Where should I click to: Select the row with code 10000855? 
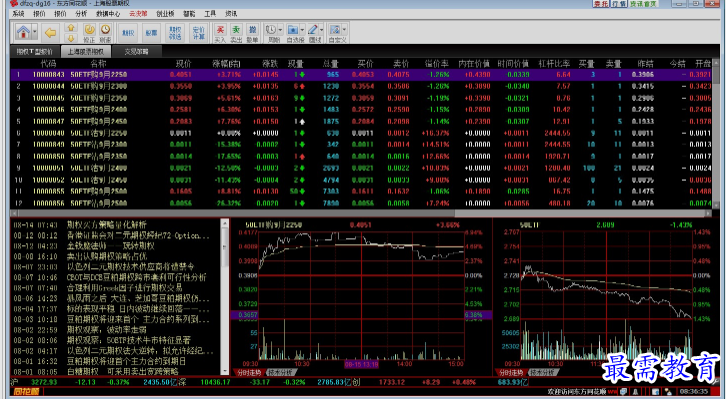(361, 191)
